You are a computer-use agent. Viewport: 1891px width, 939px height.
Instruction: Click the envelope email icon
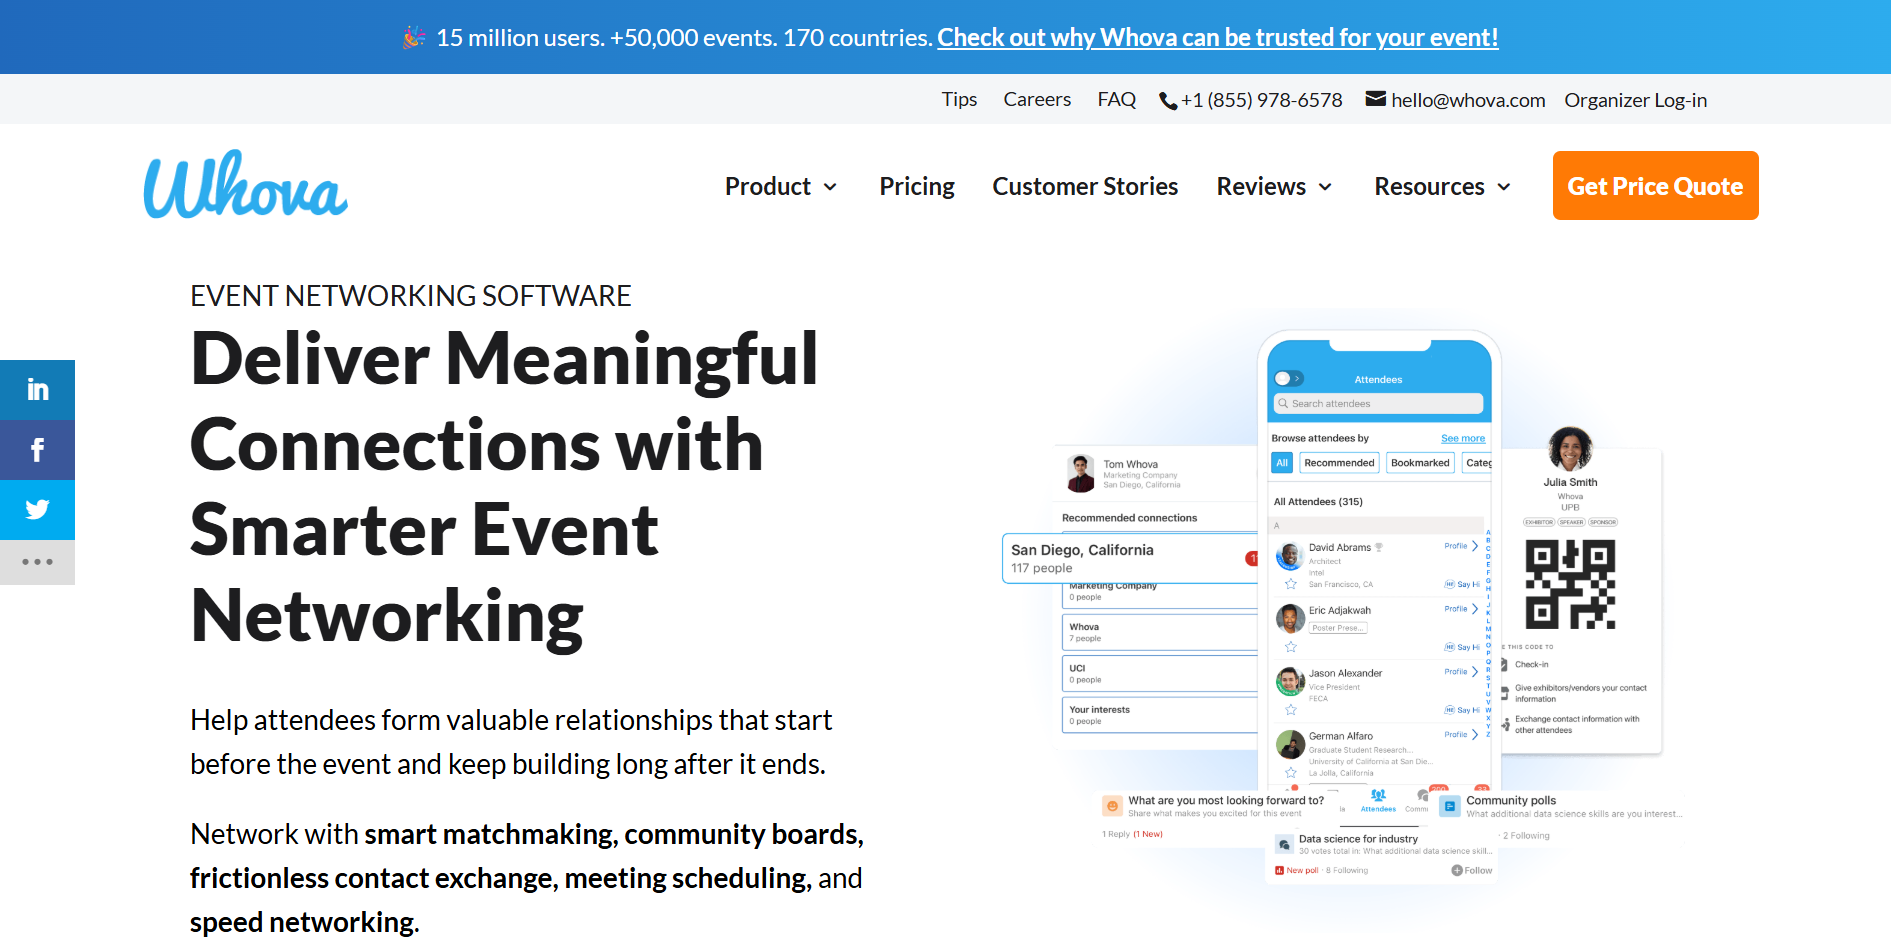(x=1376, y=99)
